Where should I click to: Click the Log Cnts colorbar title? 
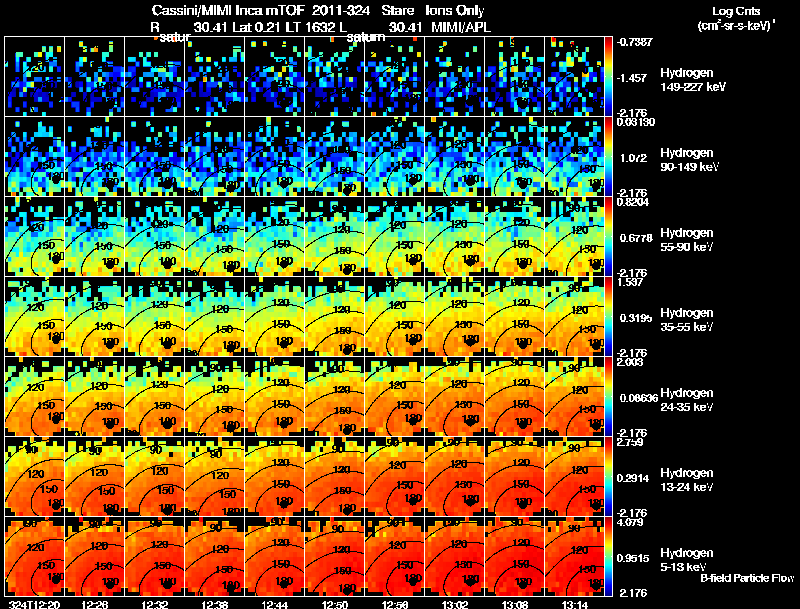point(736,11)
